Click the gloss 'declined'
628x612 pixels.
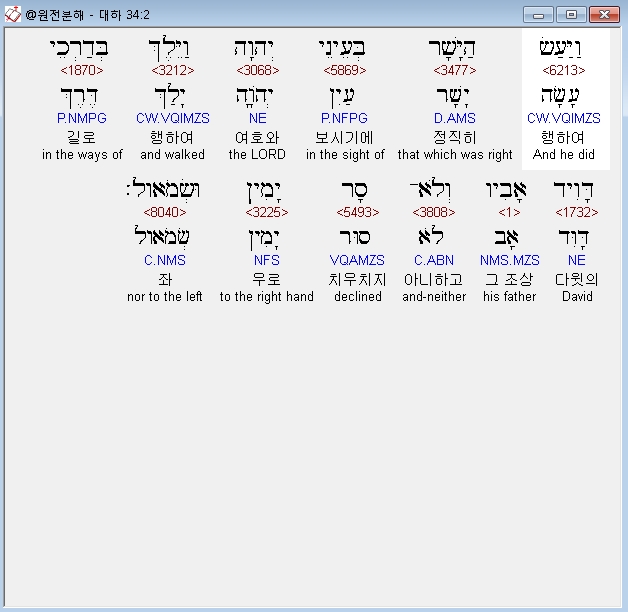358,296
